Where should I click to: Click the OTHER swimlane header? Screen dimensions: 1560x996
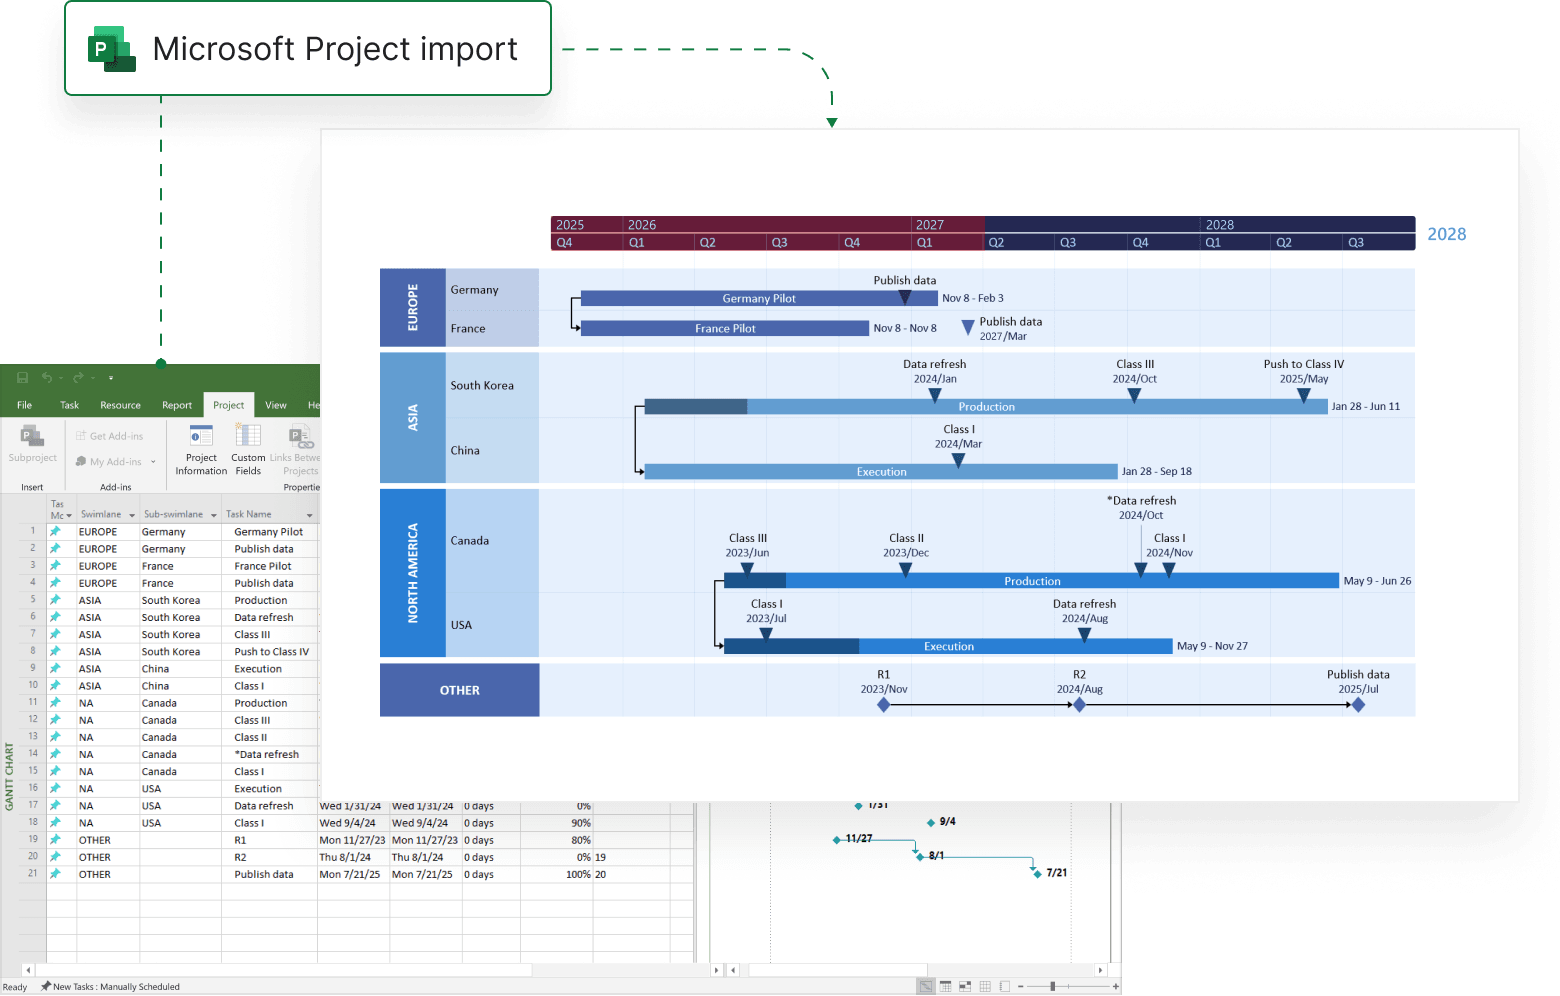[x=460, y=690]
